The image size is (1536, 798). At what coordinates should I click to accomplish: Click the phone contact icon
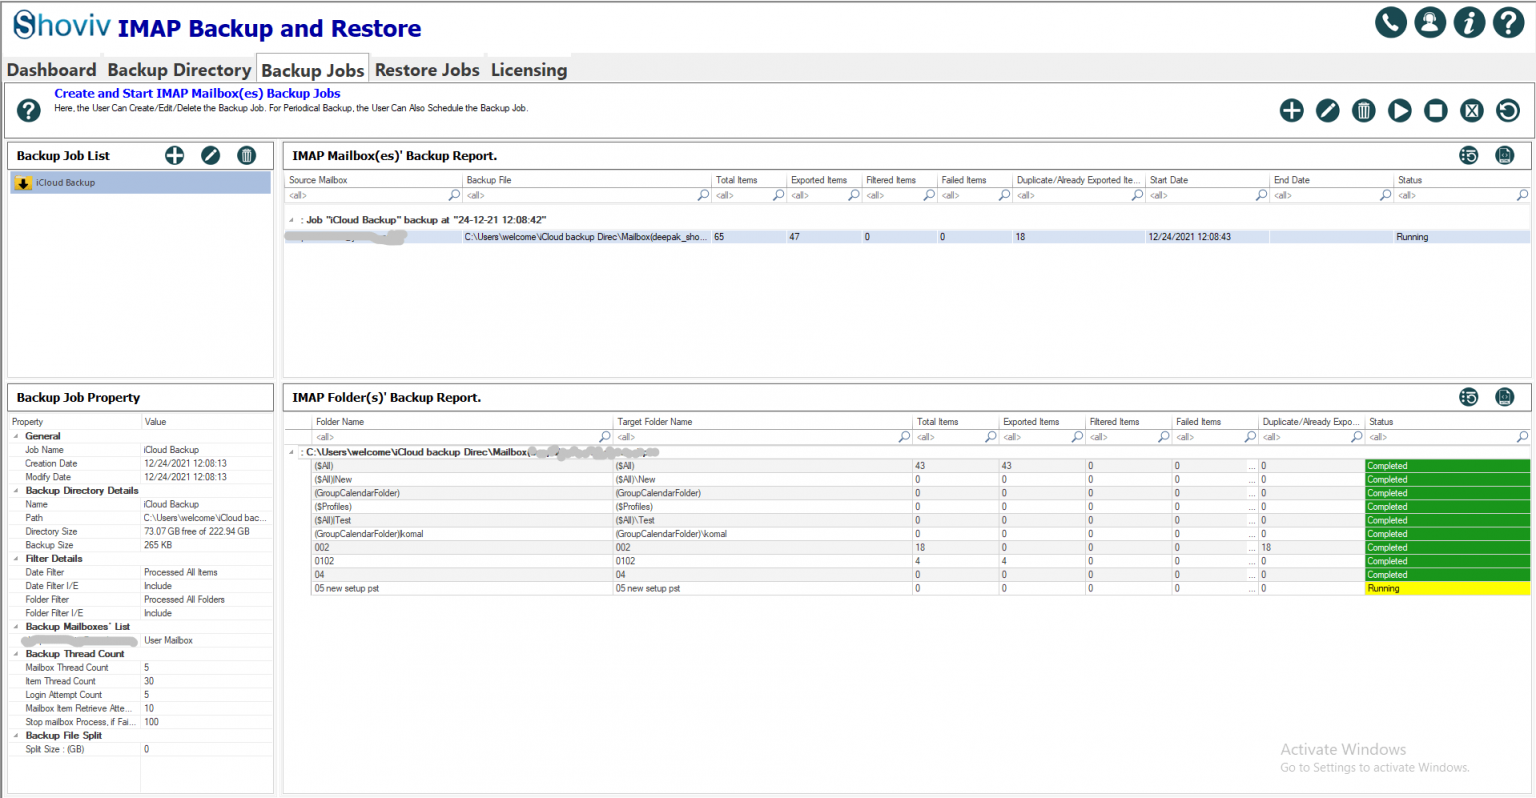[1391, 22]
